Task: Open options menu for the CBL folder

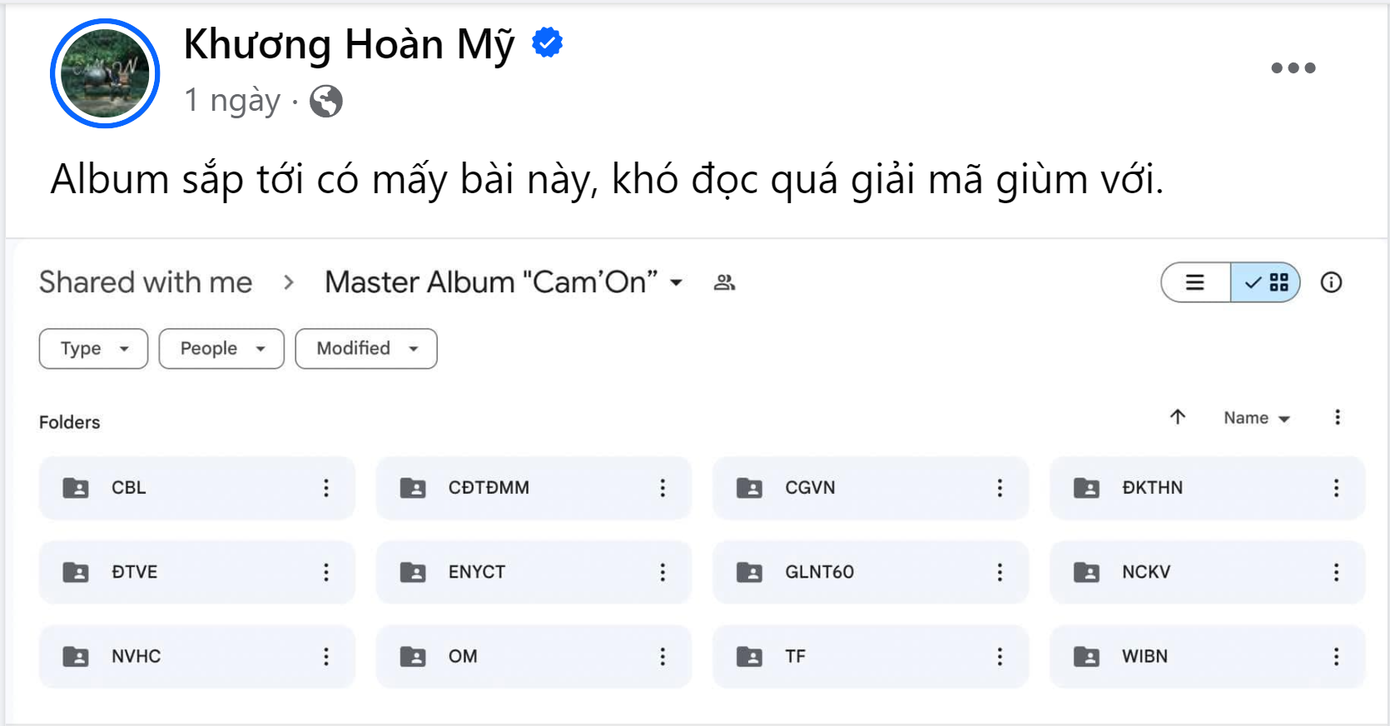Action: tap(325, 487)
